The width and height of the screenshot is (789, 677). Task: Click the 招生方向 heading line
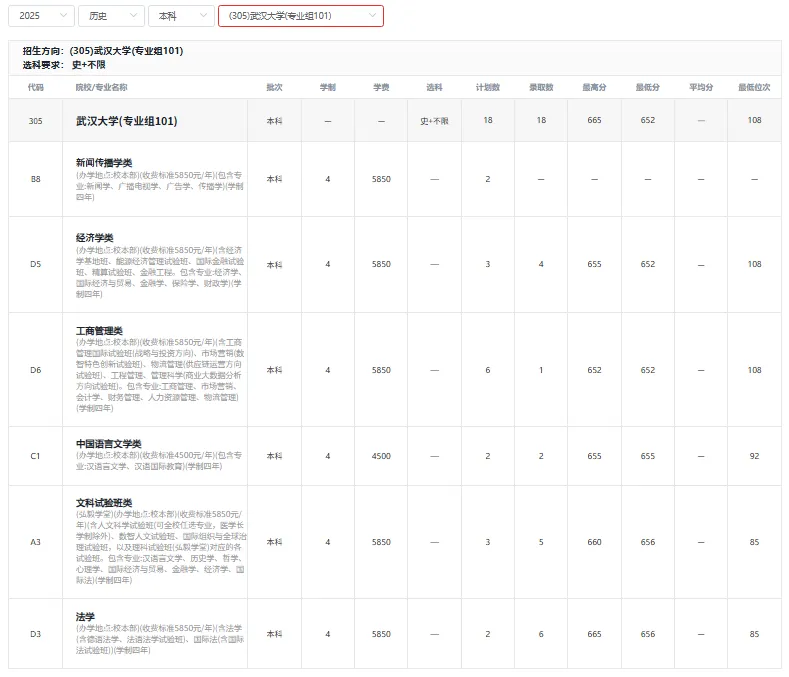(103, 51)
